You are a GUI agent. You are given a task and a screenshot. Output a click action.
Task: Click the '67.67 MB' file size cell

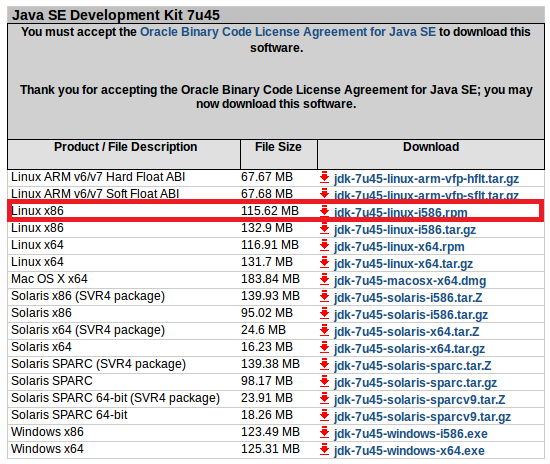click(267, 177)
